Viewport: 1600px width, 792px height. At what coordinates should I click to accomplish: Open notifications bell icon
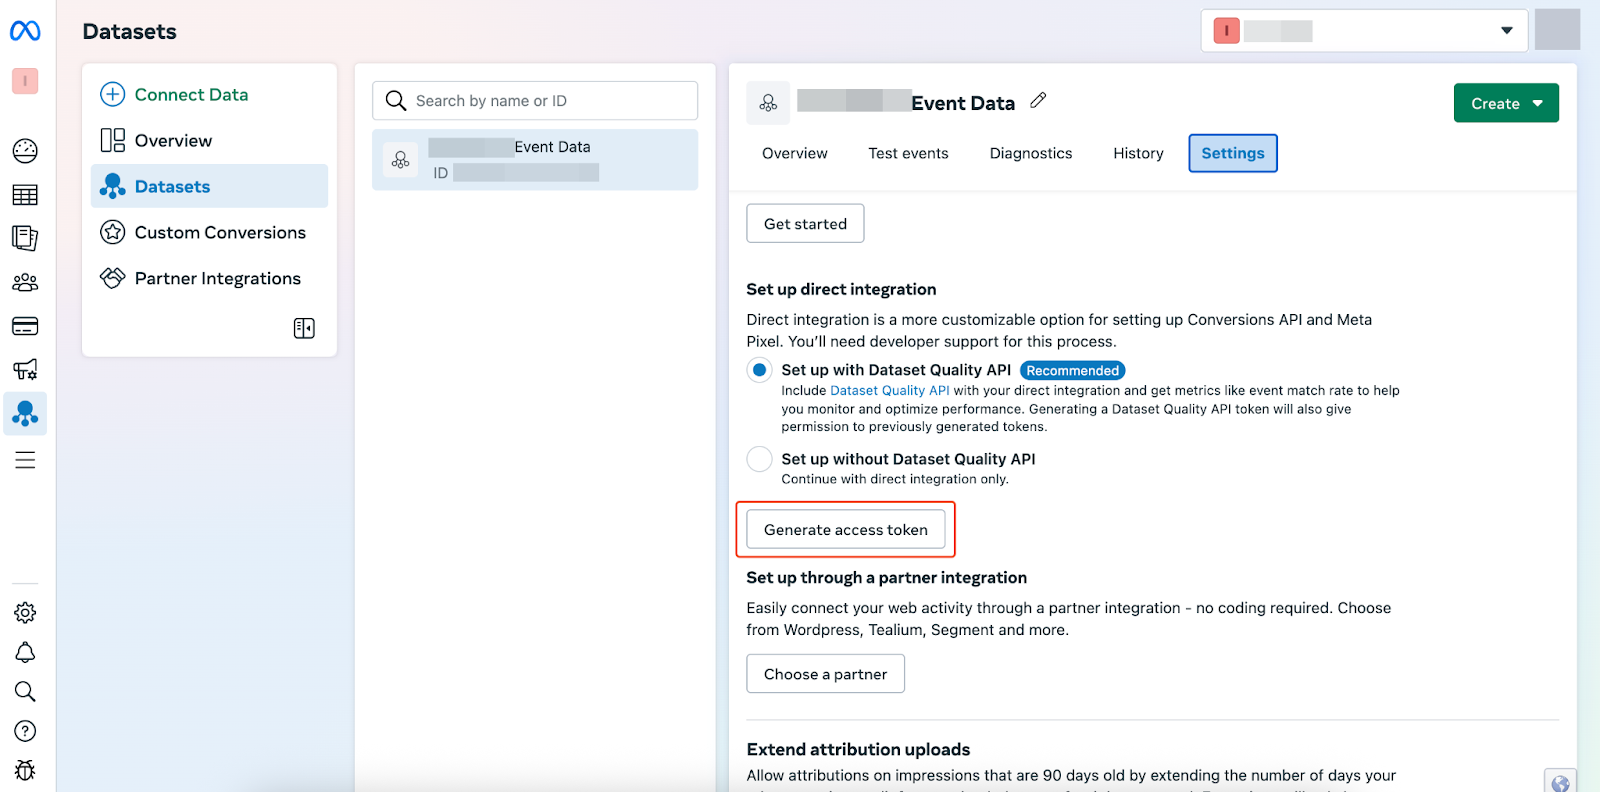pyautogui.click(x=25, y=653)
